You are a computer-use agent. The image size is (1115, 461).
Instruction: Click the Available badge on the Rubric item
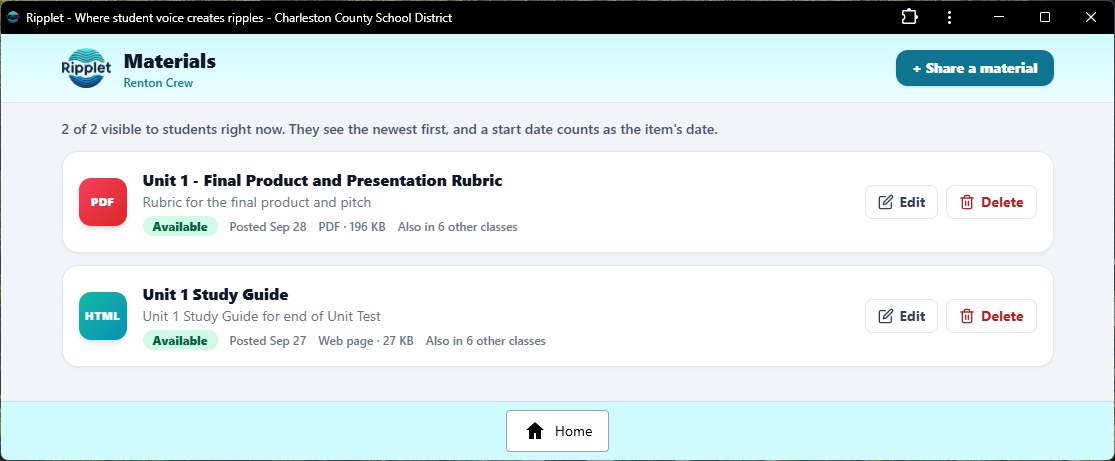tap(180, 227)
